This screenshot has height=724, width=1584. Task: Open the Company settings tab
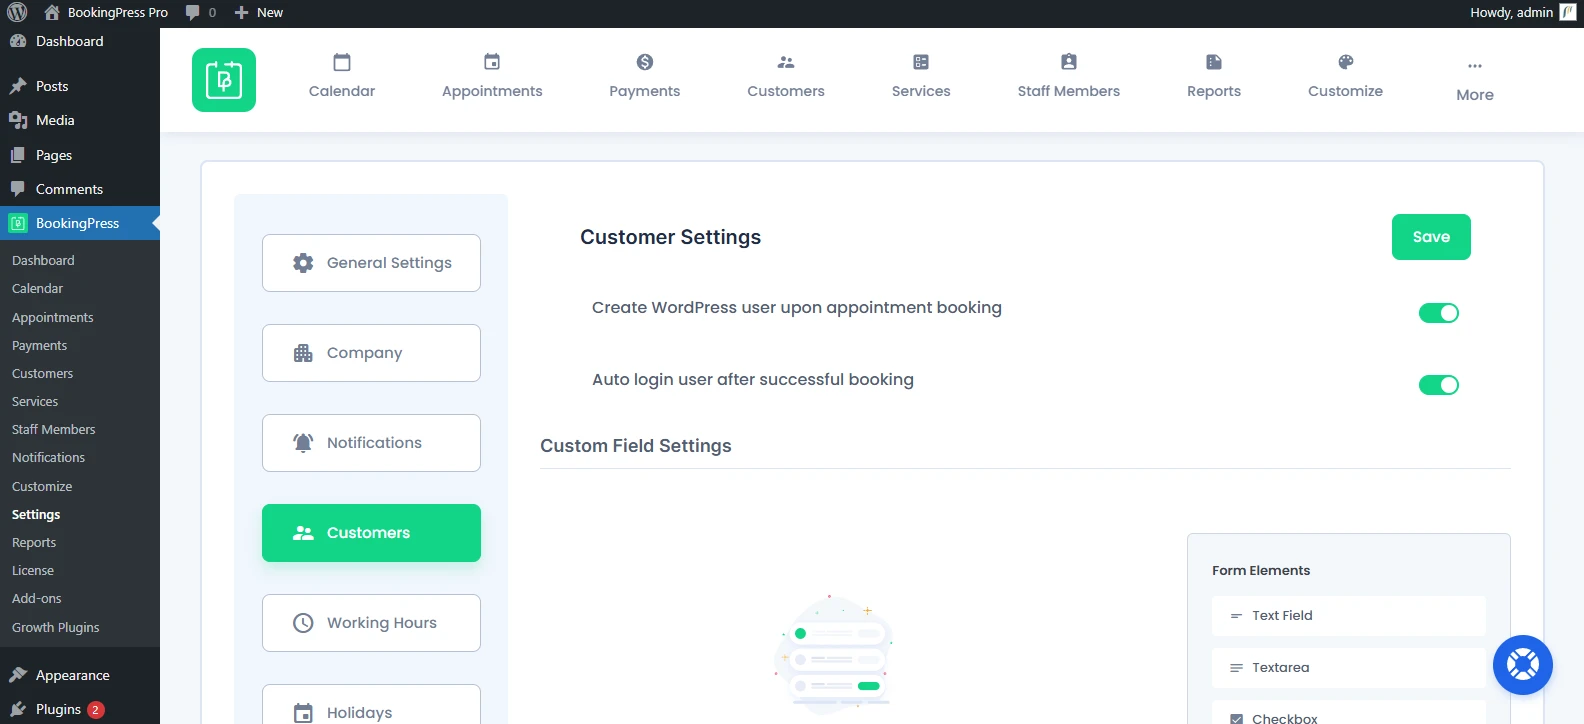tap(371, 353)
